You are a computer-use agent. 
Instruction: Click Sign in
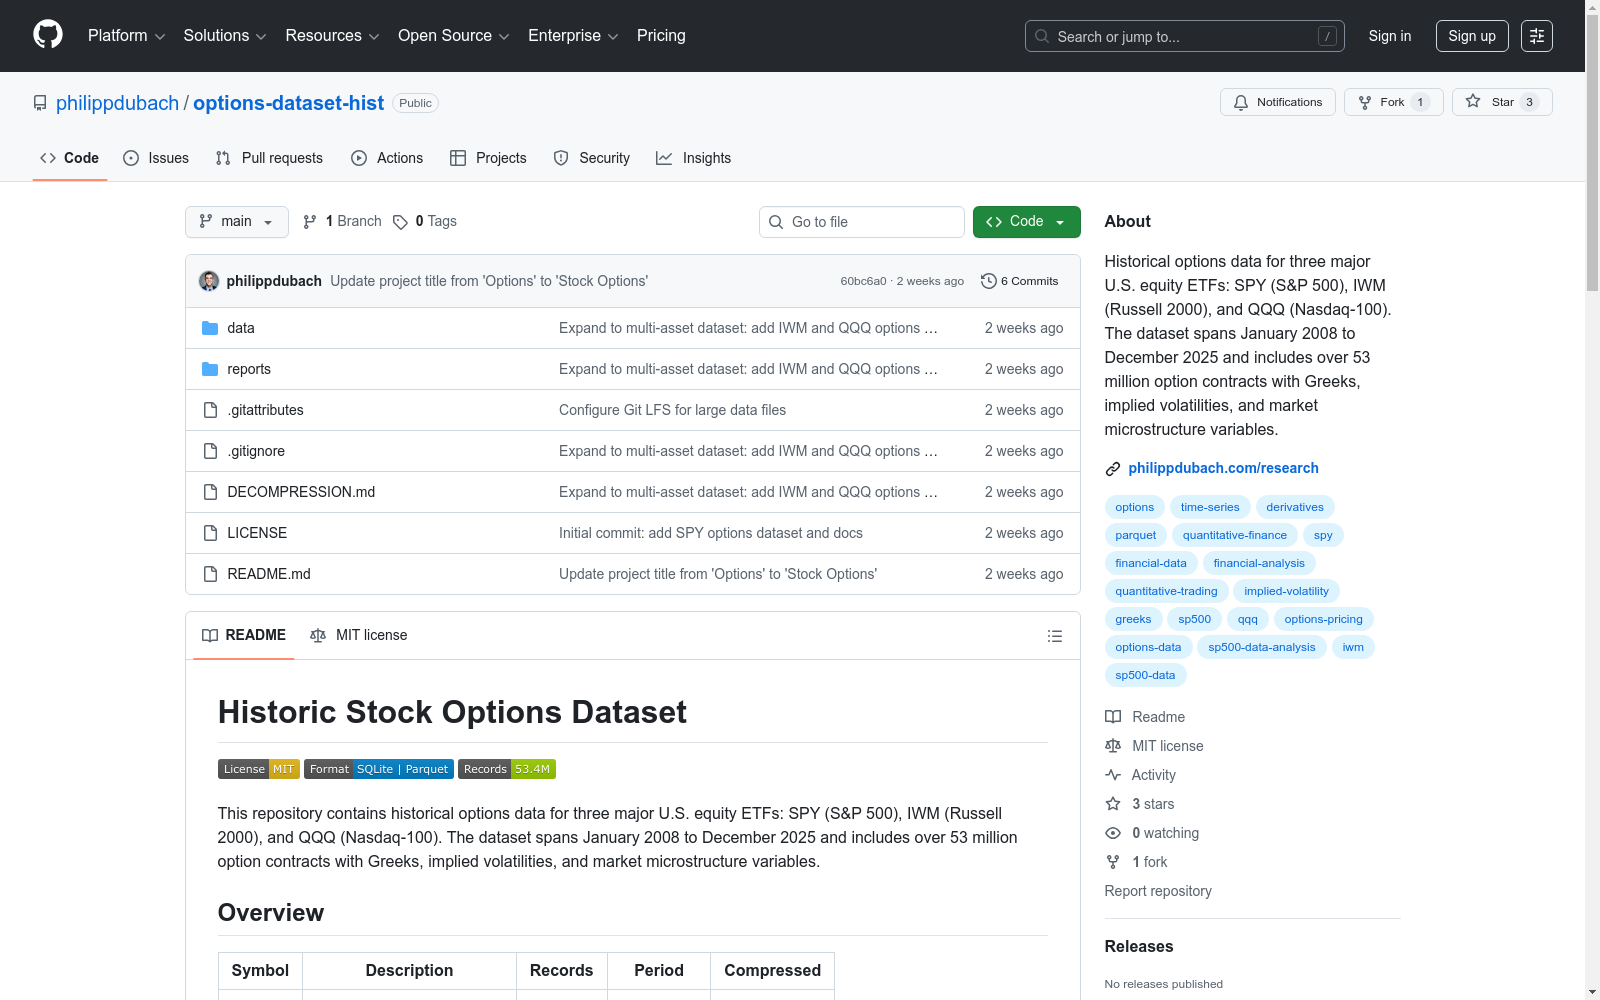click(x=1390, y=36)
